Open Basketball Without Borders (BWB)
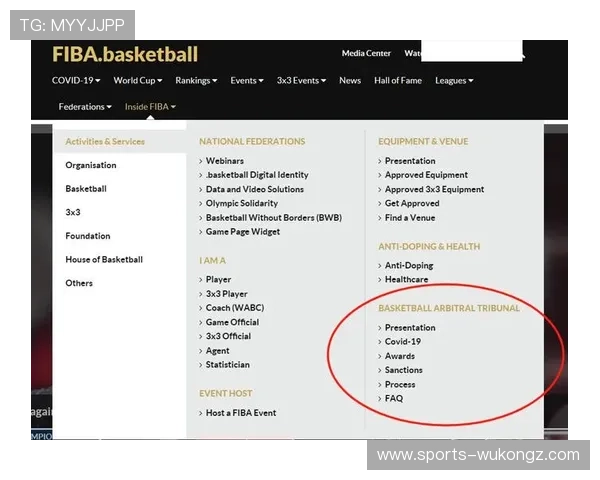600x480 pixels. tap(274, 217)
